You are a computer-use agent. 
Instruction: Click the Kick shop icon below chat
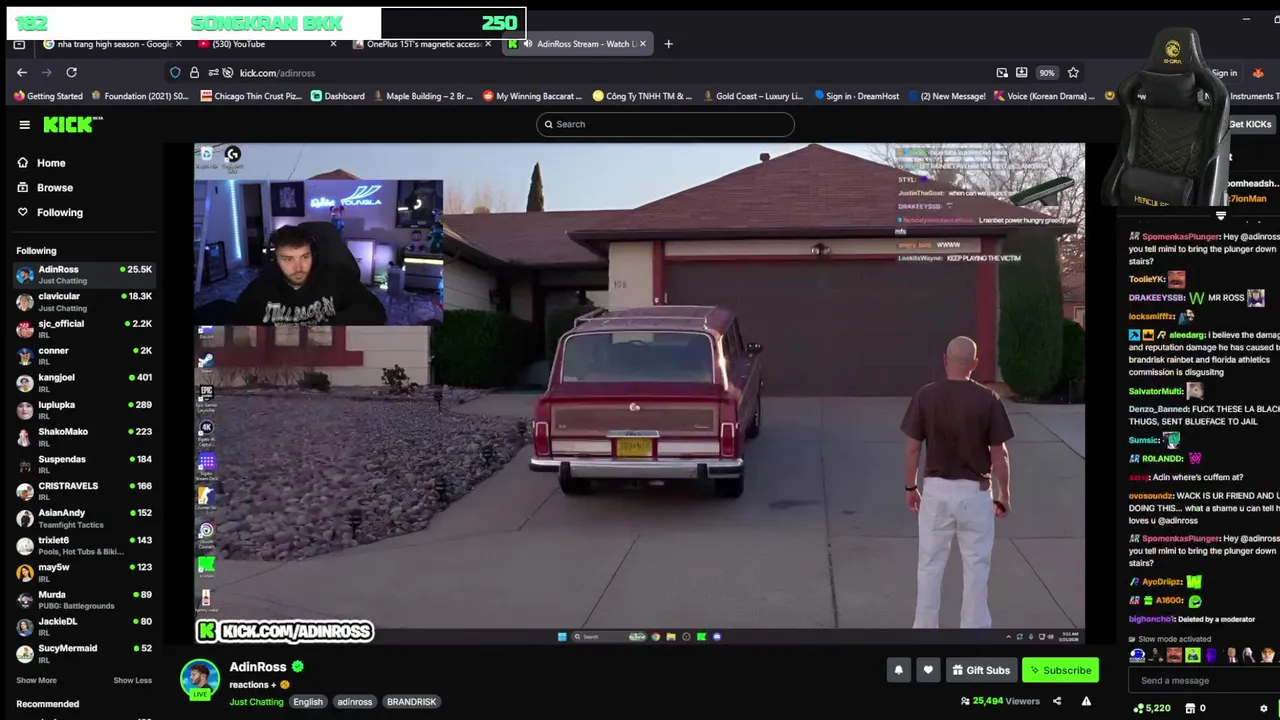tap(1190, 708)
